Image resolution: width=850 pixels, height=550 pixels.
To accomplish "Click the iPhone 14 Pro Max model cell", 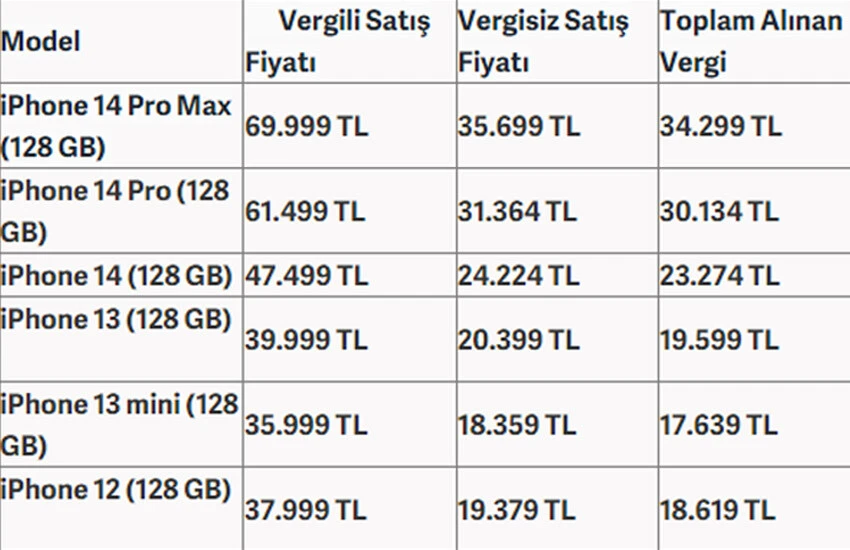I will (116, 126).
